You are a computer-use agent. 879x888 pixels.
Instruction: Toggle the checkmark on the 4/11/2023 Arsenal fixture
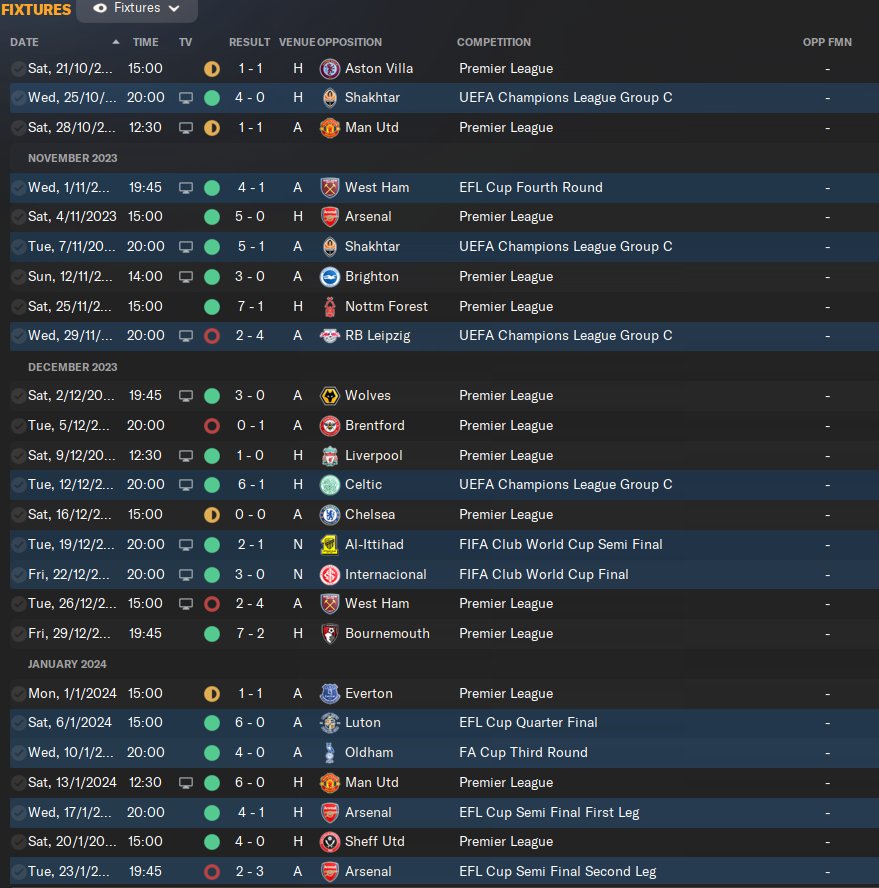[x=19, y=217]
